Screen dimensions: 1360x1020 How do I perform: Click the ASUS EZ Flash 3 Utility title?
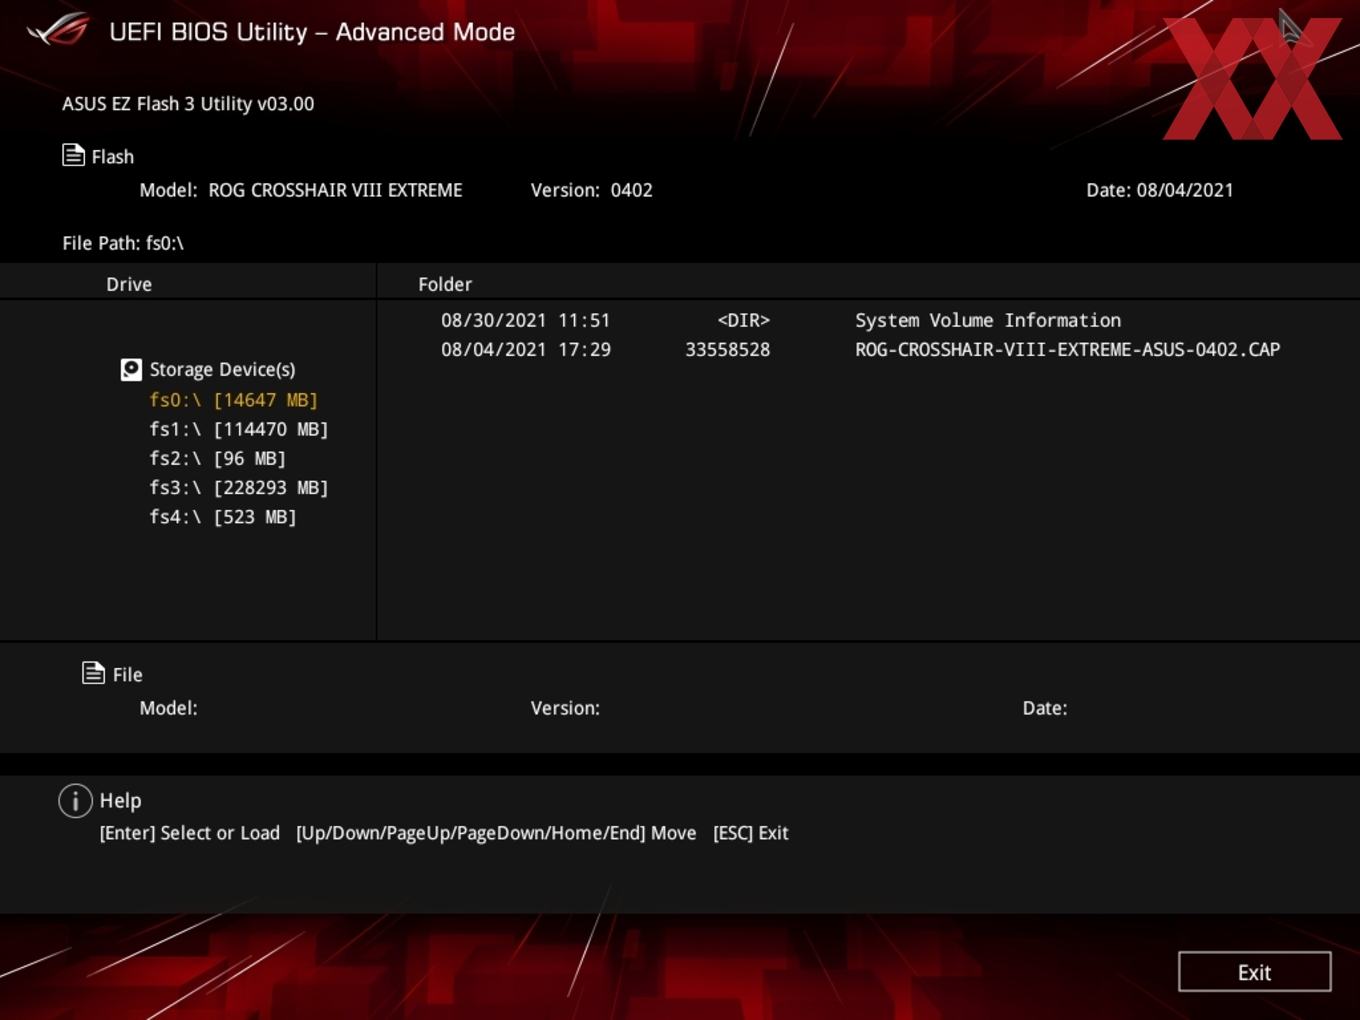(x=188, y=103)
